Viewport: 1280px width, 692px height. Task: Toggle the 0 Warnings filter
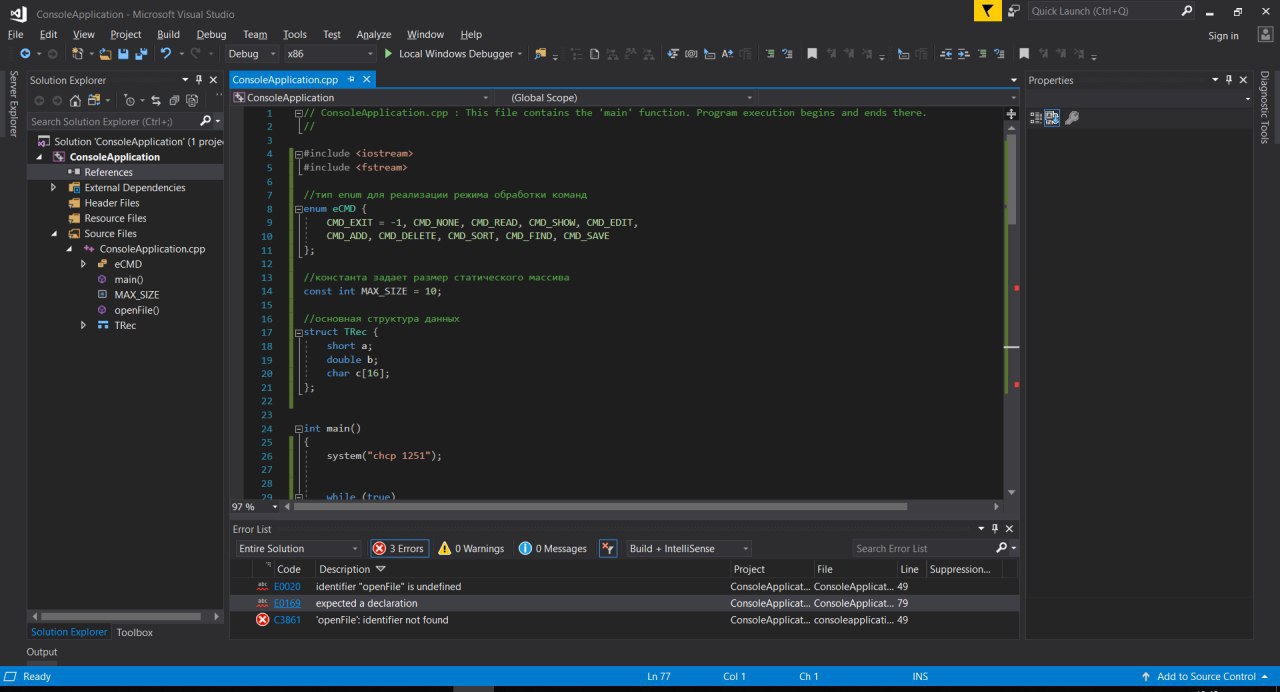tap(471, 548)
